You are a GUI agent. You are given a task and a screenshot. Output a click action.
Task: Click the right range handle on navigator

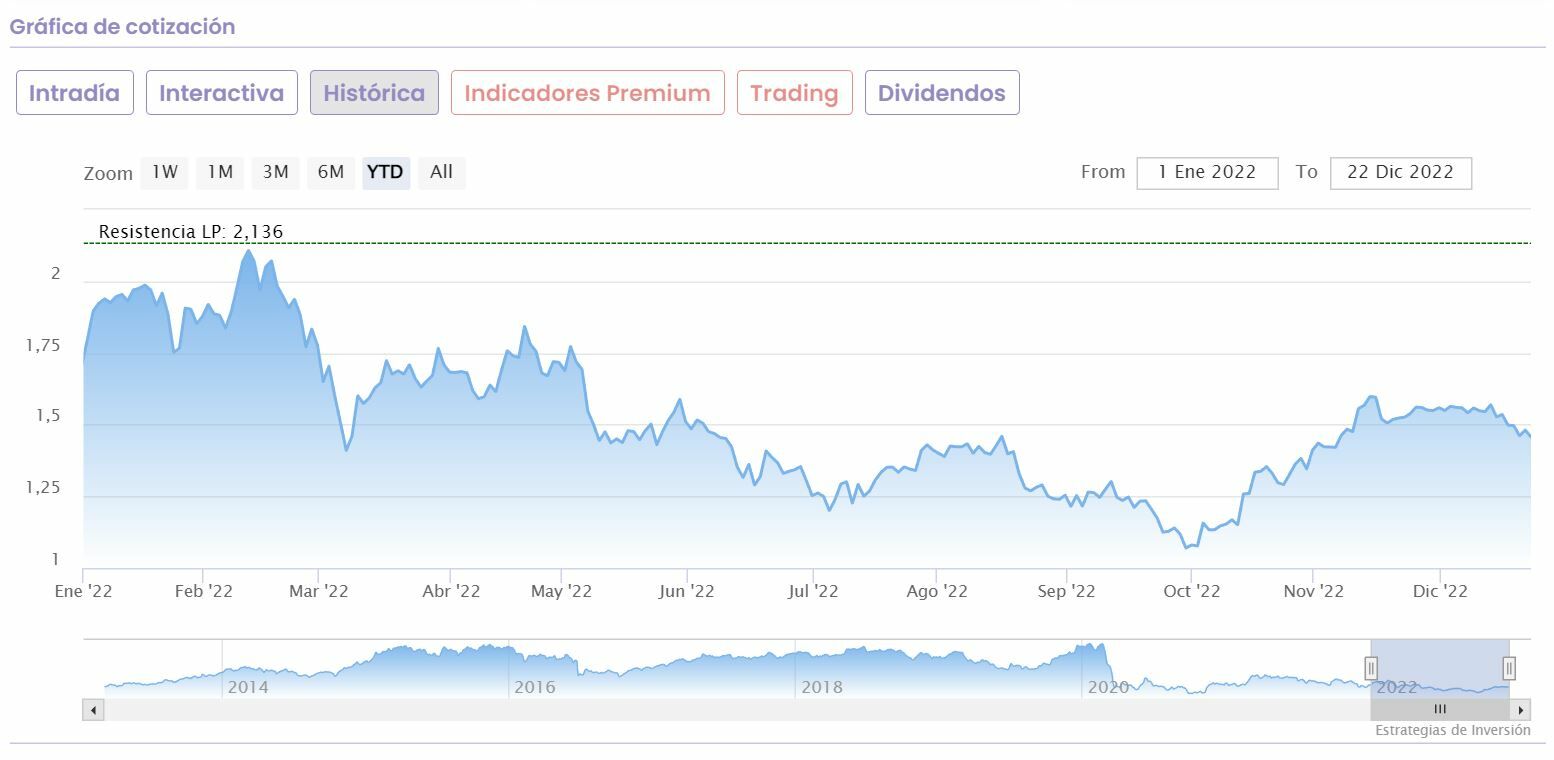click(x=1509, y=667)
